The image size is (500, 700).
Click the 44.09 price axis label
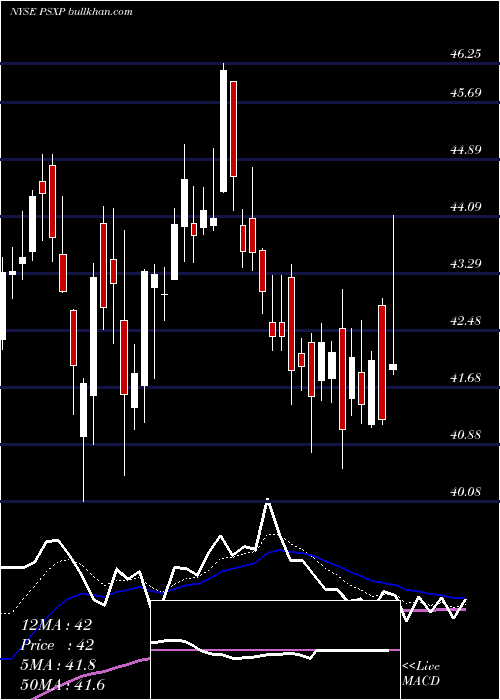click(466, 206)
